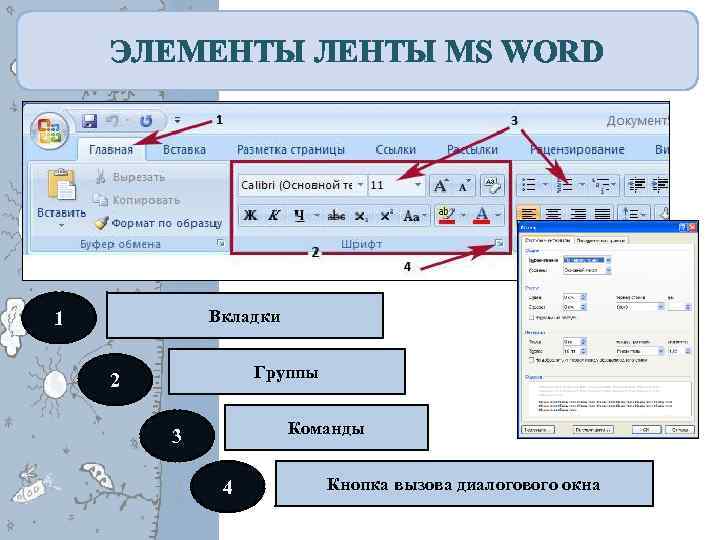Click the Clear Formatting eraser icon

[x=492, y=185]
